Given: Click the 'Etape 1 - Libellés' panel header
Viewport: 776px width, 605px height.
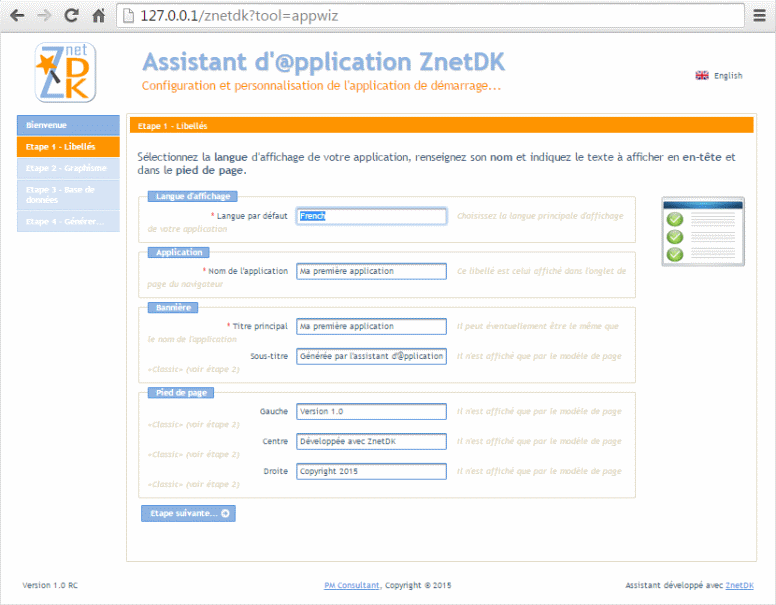Looking at the screenshot, I should coord(441,126).
